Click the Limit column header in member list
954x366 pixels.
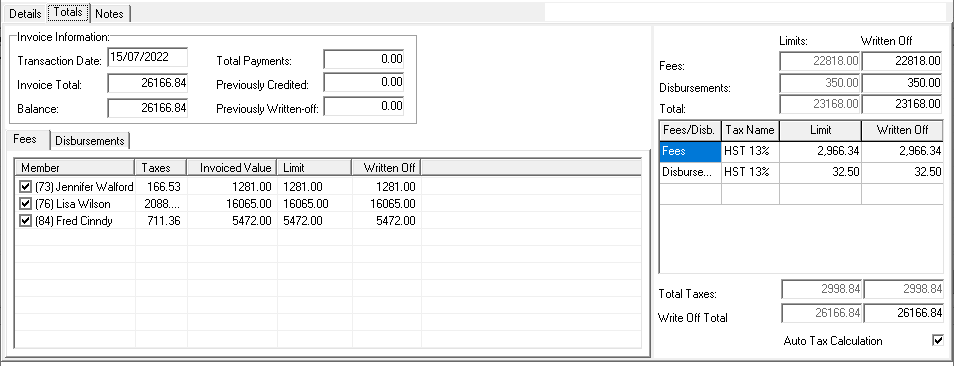pos(315,168)
